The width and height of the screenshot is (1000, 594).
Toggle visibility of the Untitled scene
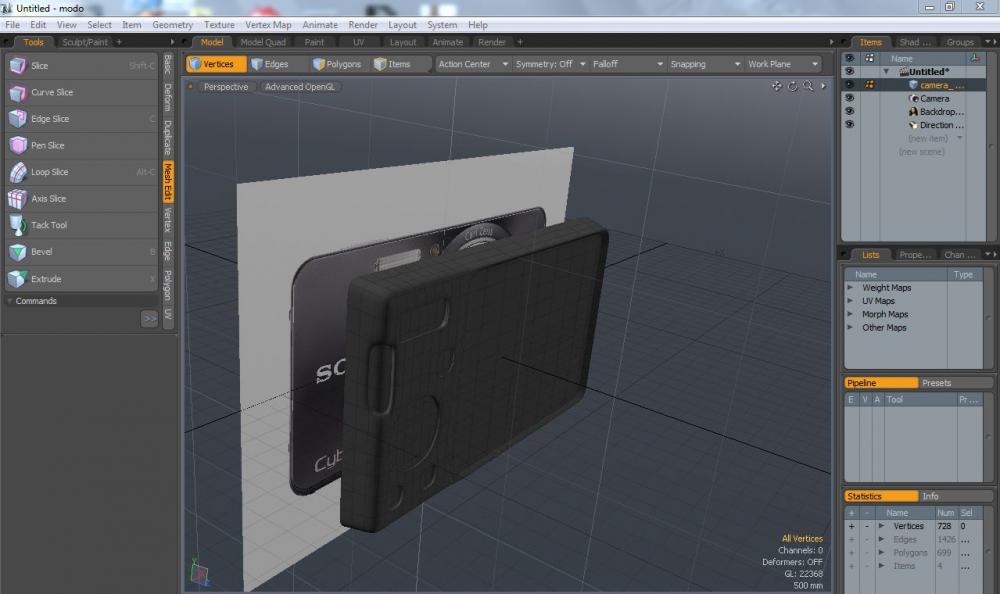849,71
